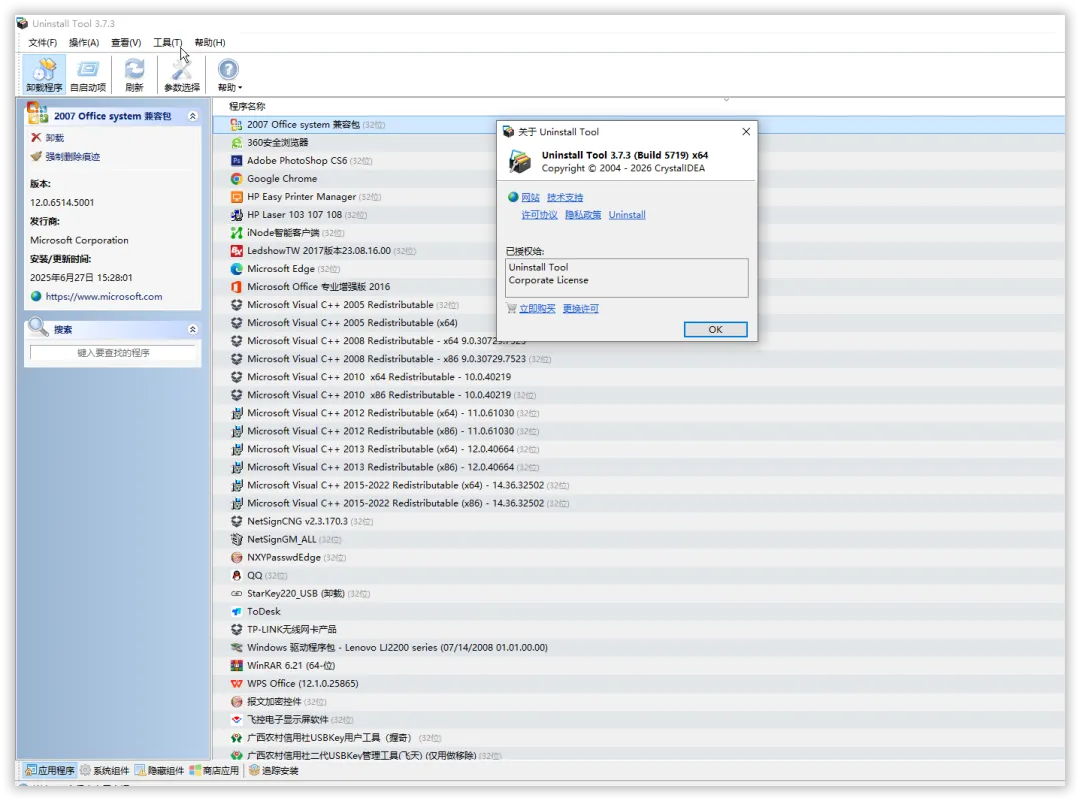1080x801 pixels.
Task: Select NetSignCNG v2.3.170.3 row
Action: tap(638, 521)
